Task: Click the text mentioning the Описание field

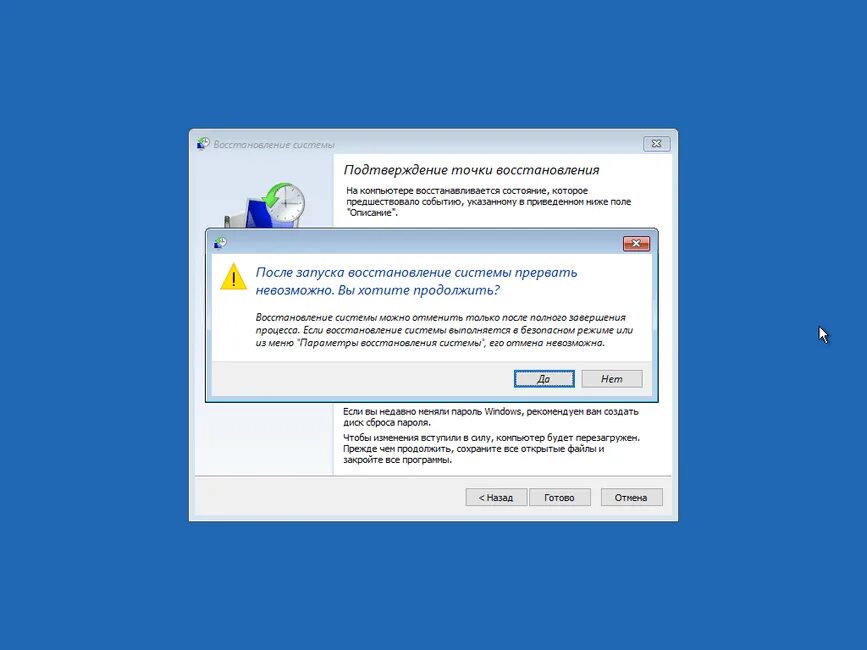Action: tap(488, 201)
